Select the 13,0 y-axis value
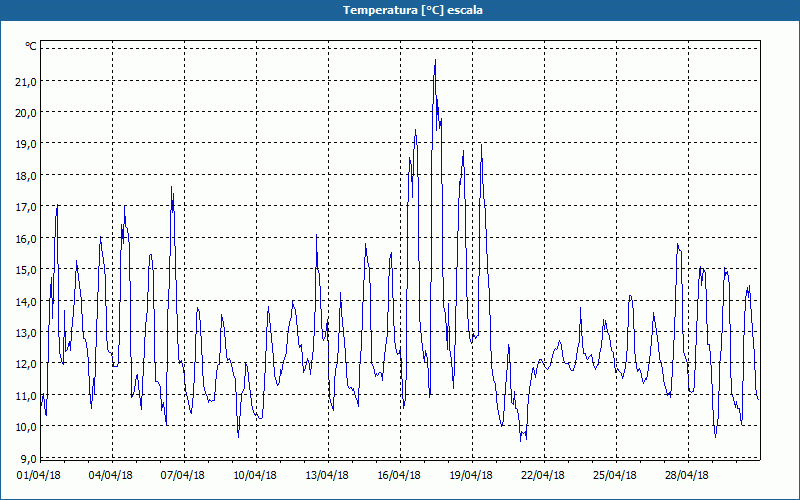 point(26,333)
